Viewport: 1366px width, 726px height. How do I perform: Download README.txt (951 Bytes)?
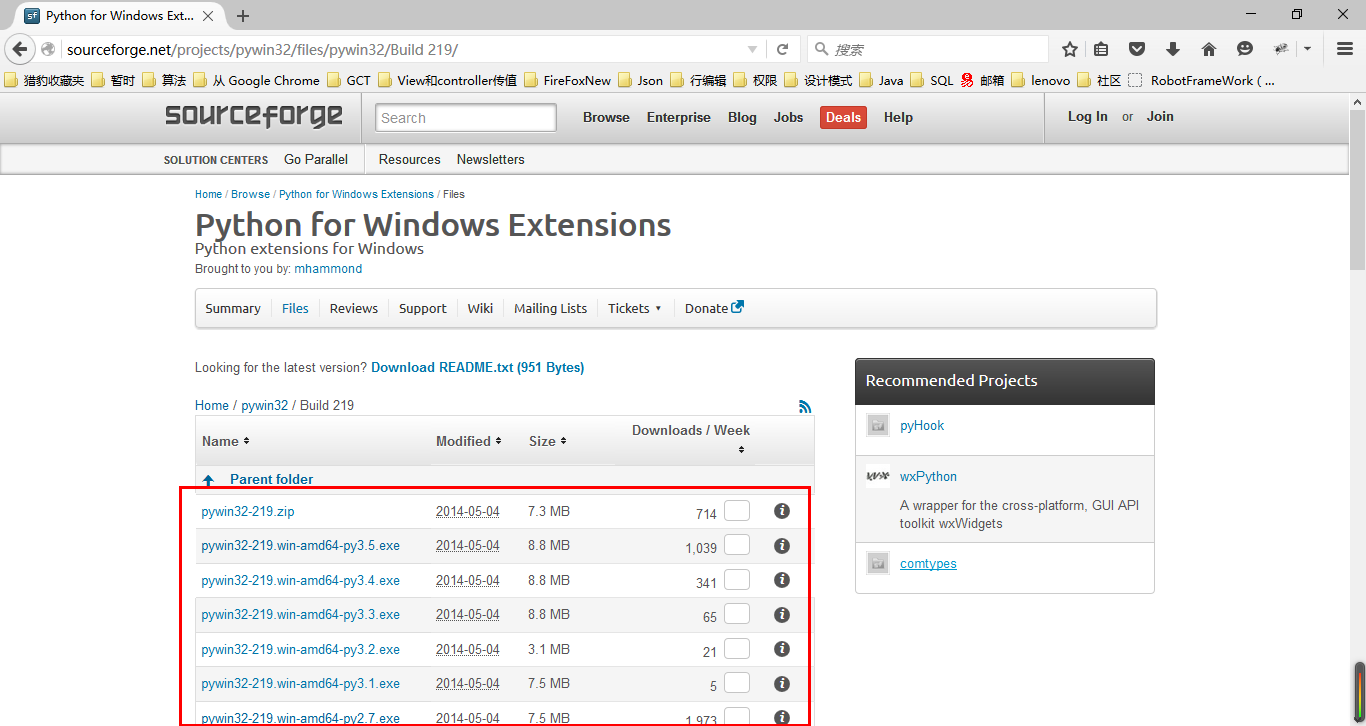pyautogui.click(x=477, y=367)
